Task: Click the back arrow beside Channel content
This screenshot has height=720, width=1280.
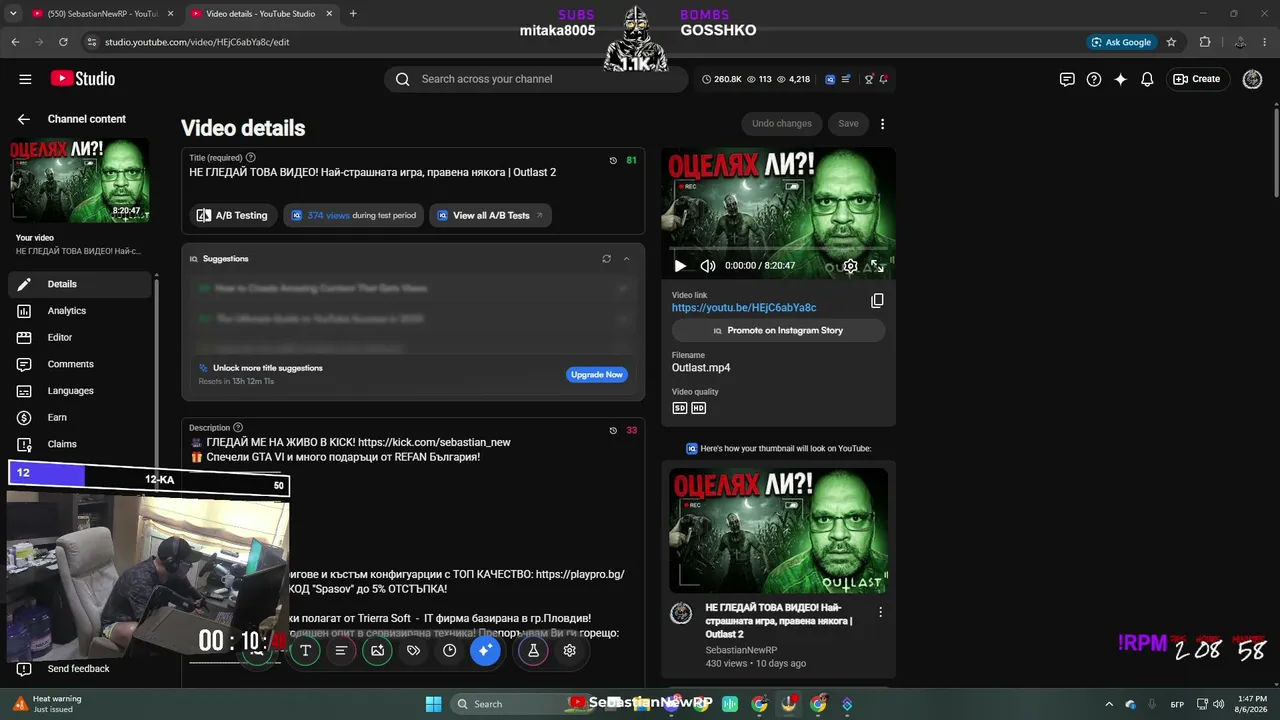Action: click(24, 119)
